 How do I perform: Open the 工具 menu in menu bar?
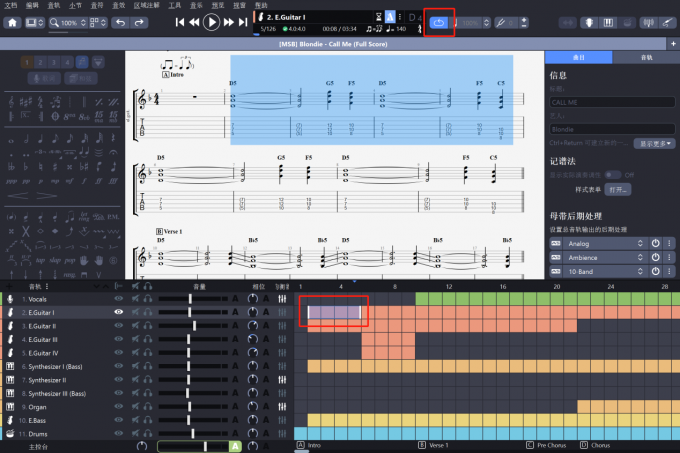pos(174,6)
